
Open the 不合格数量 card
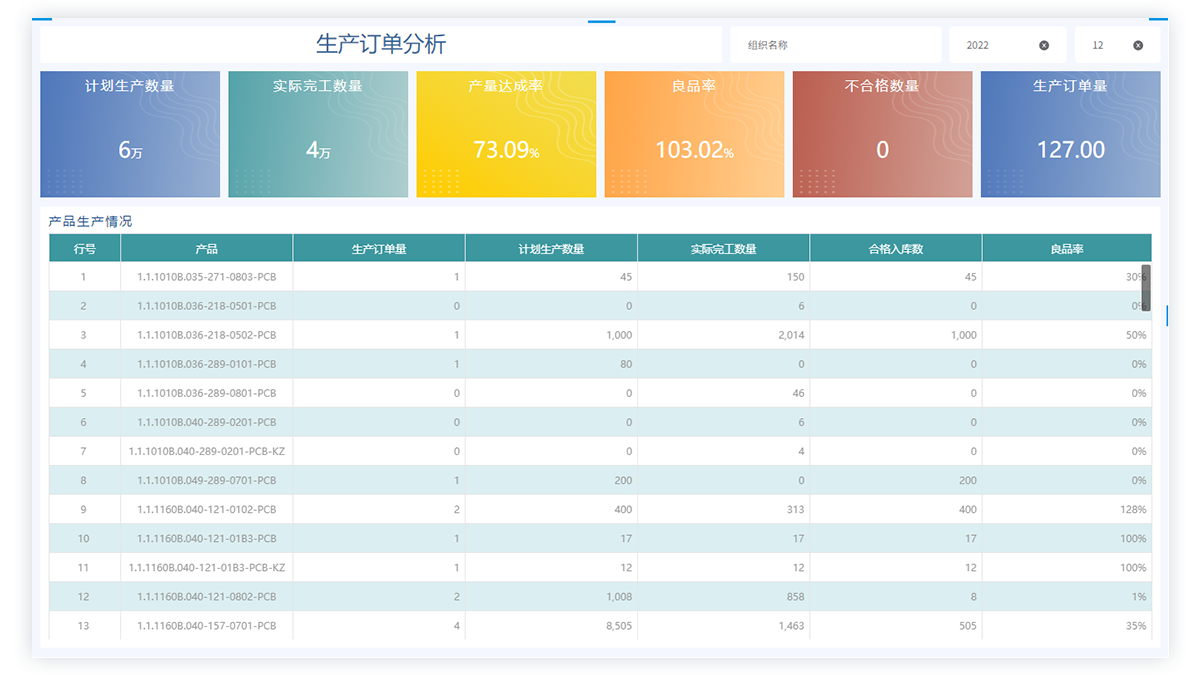[x=882, y=134]
